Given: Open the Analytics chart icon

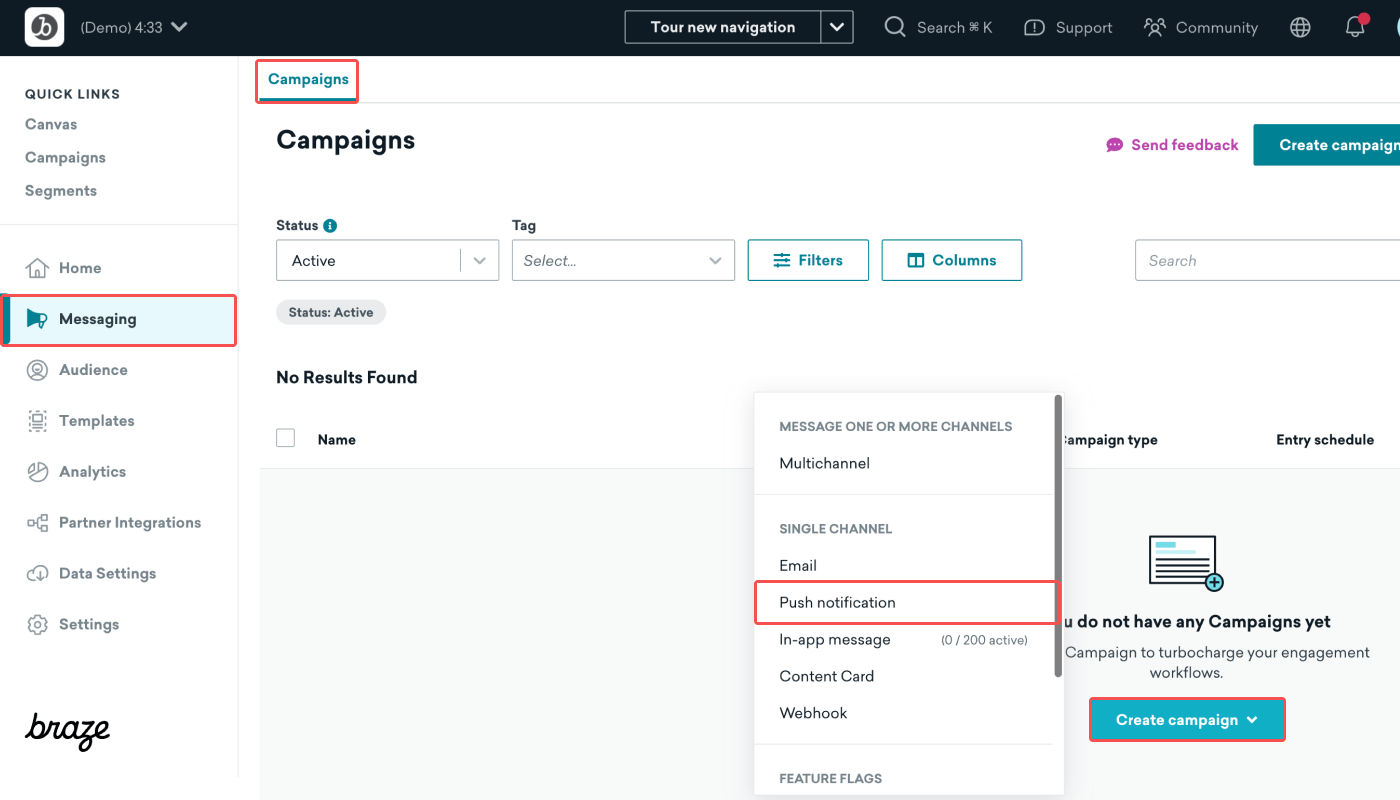Looking at the screenshot, I should pos(37,472).
